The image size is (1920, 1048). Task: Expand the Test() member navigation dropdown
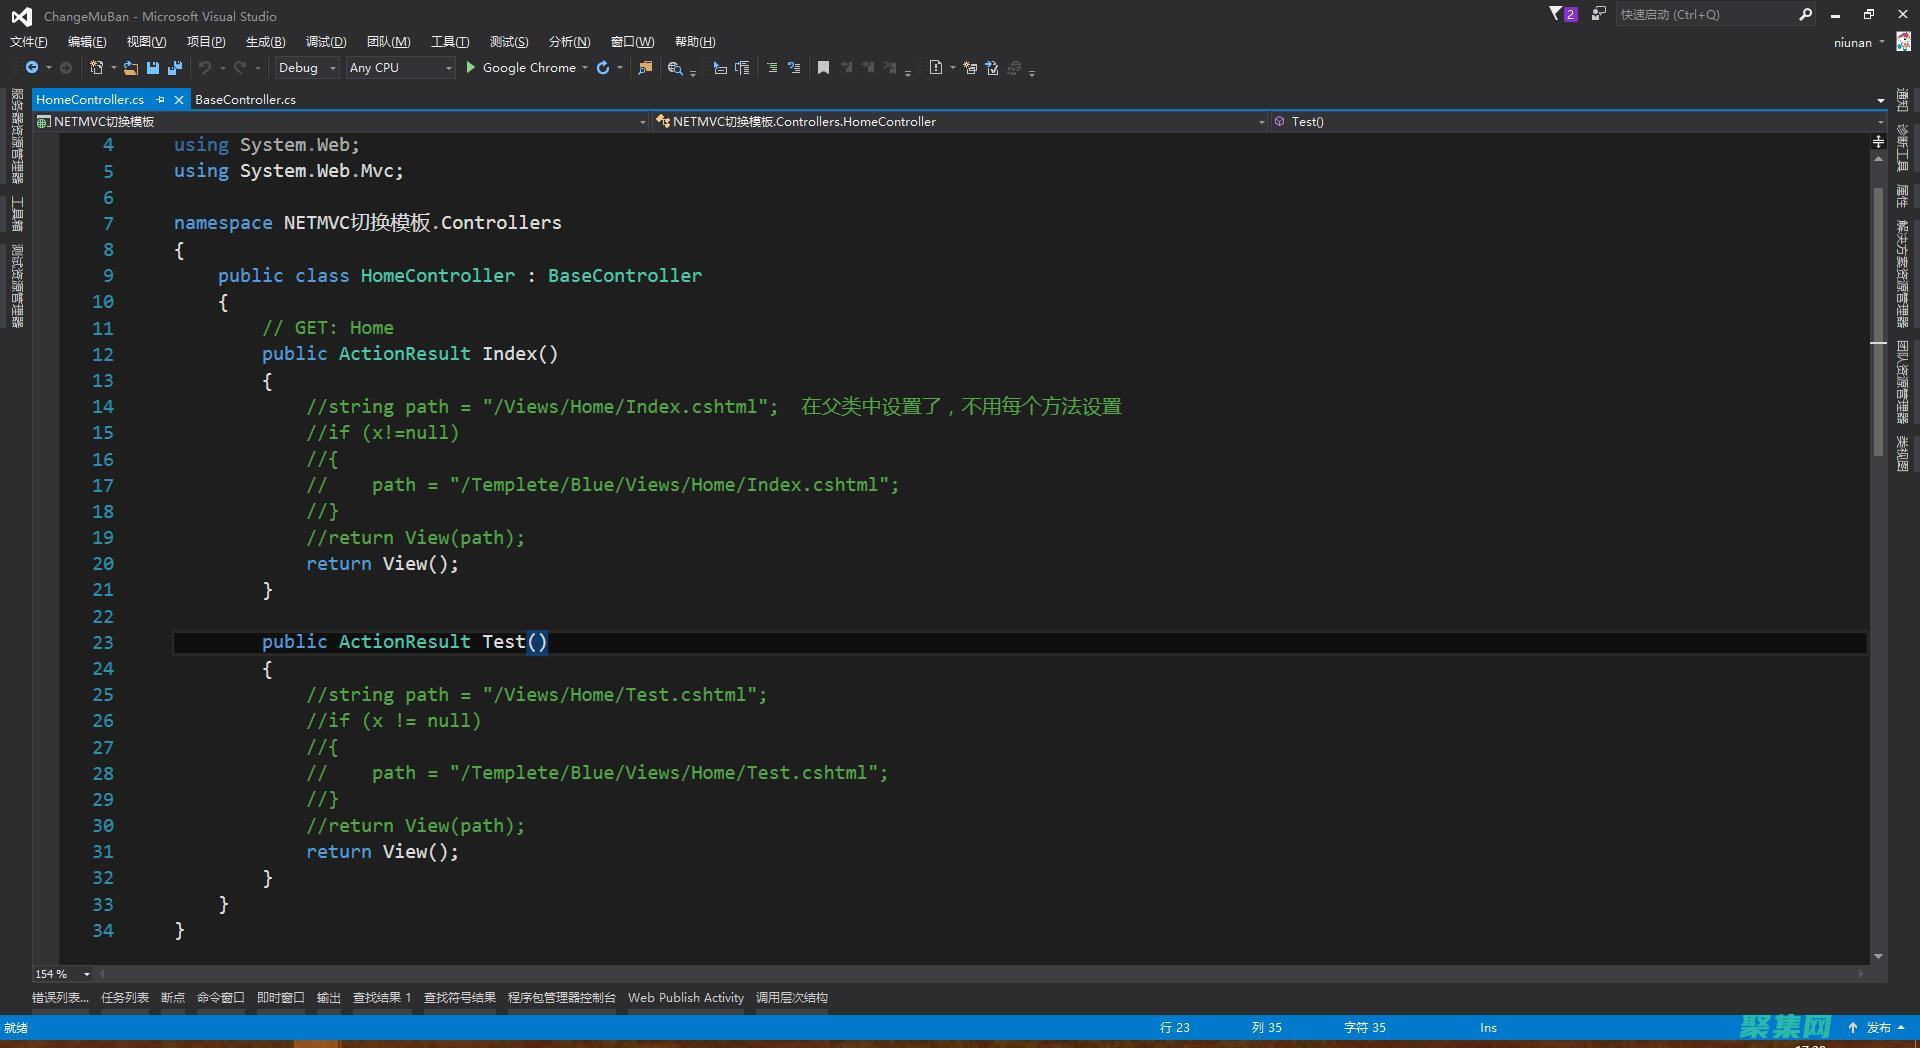[1879, 122]
